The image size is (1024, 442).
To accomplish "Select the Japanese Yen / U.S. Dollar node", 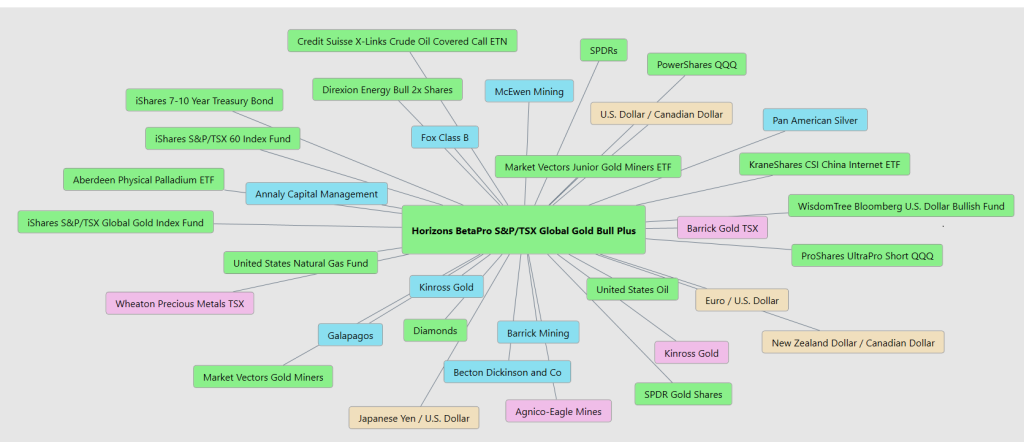I will (413, 417).
